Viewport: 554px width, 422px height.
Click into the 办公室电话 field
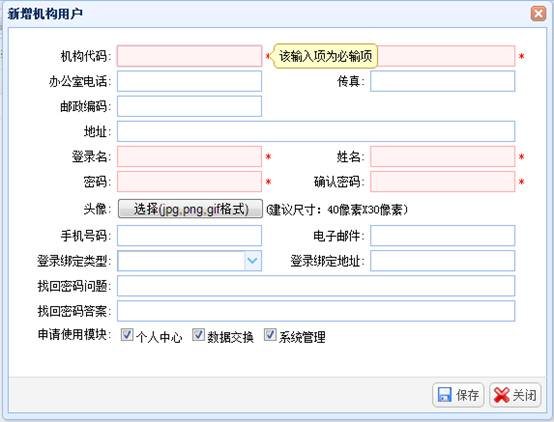point(189,81)
